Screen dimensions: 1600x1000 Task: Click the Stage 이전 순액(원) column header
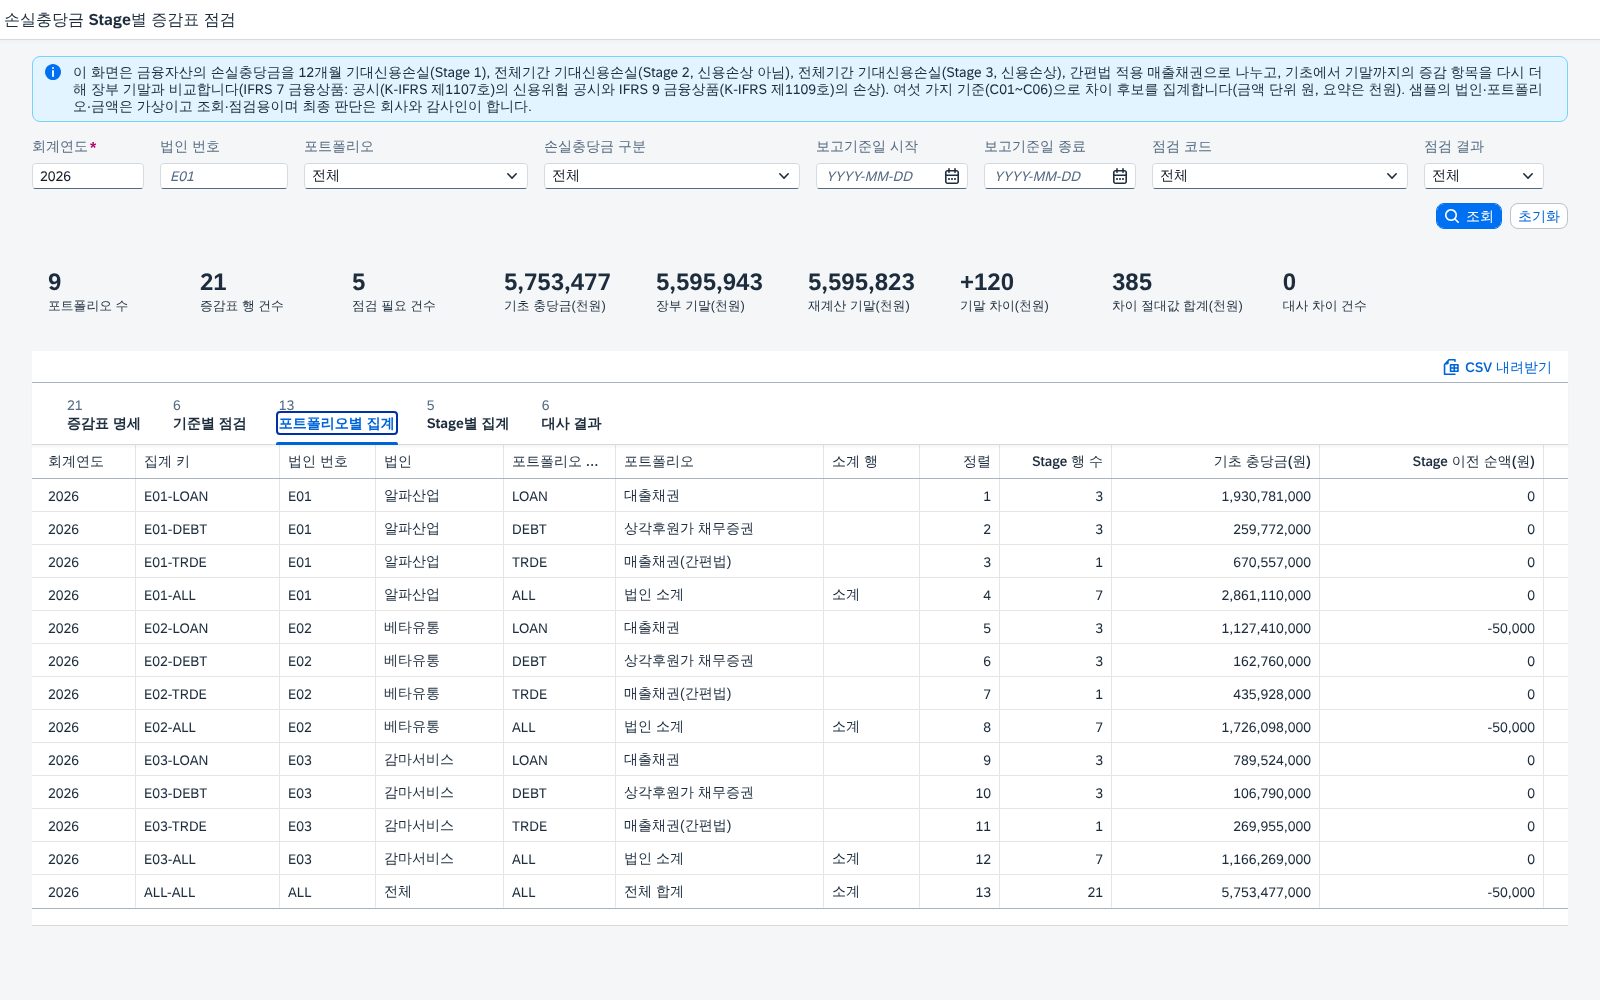1431,461
